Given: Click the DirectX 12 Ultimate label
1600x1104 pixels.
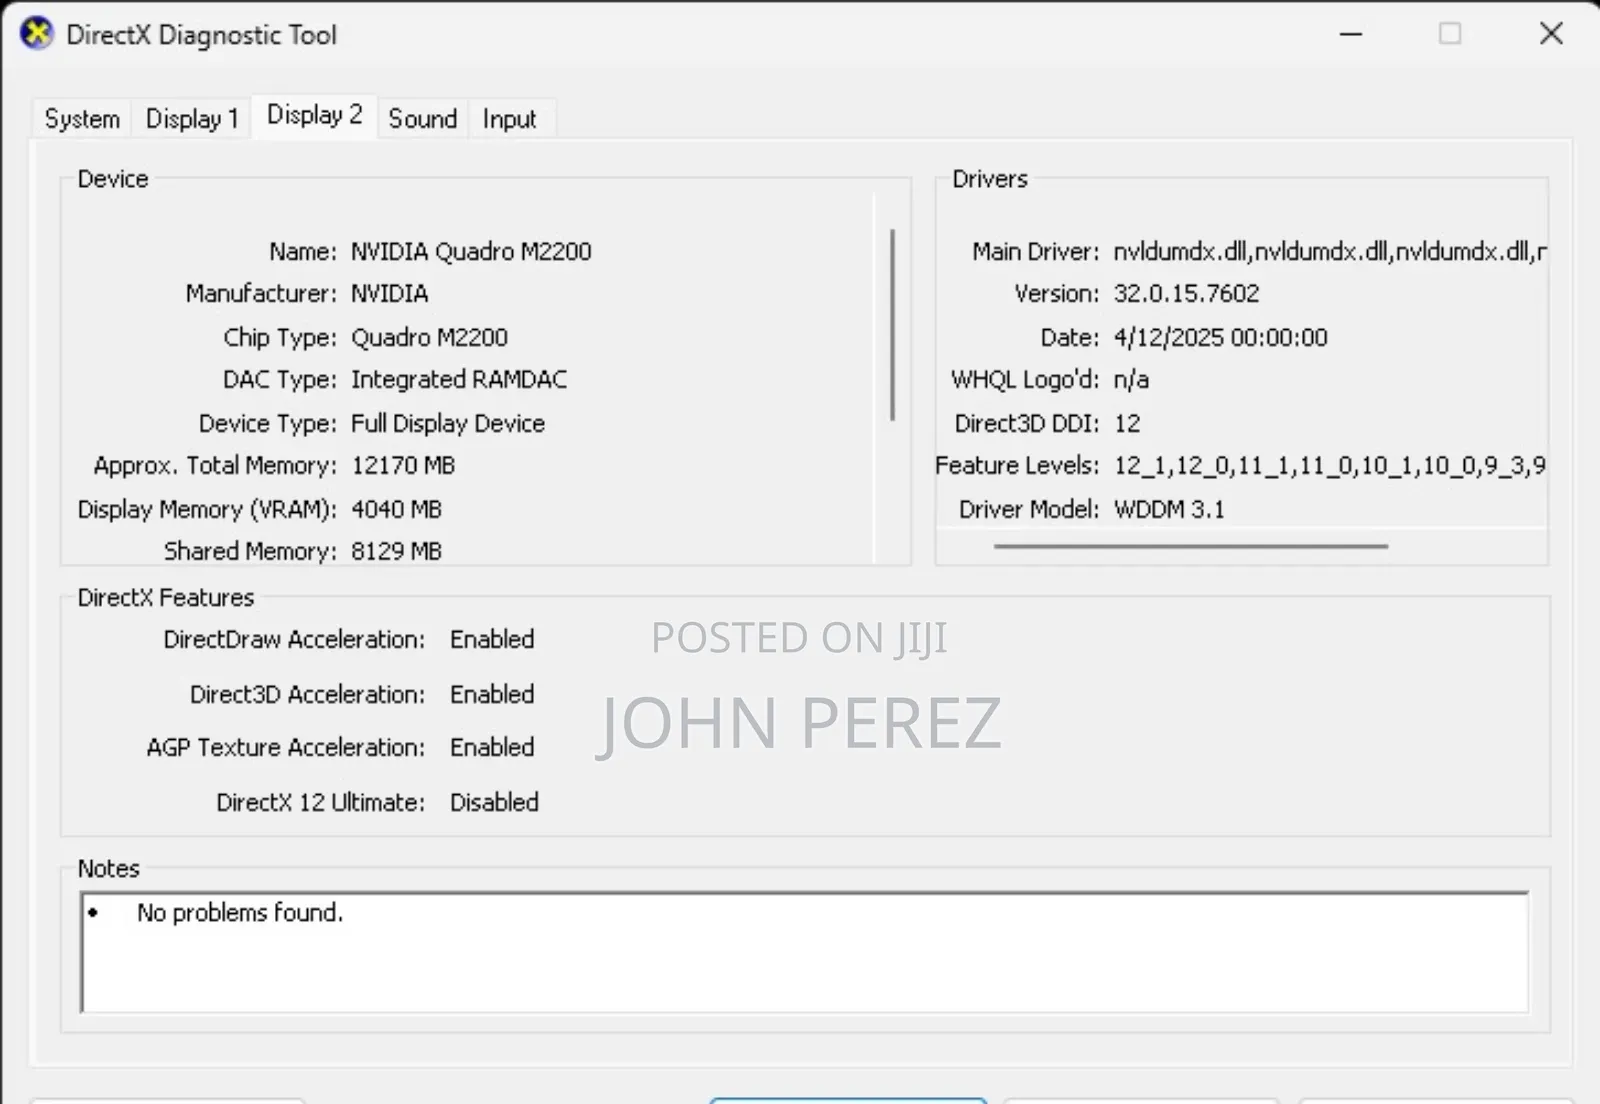Looking at the screenshot, I should [320, 803].
